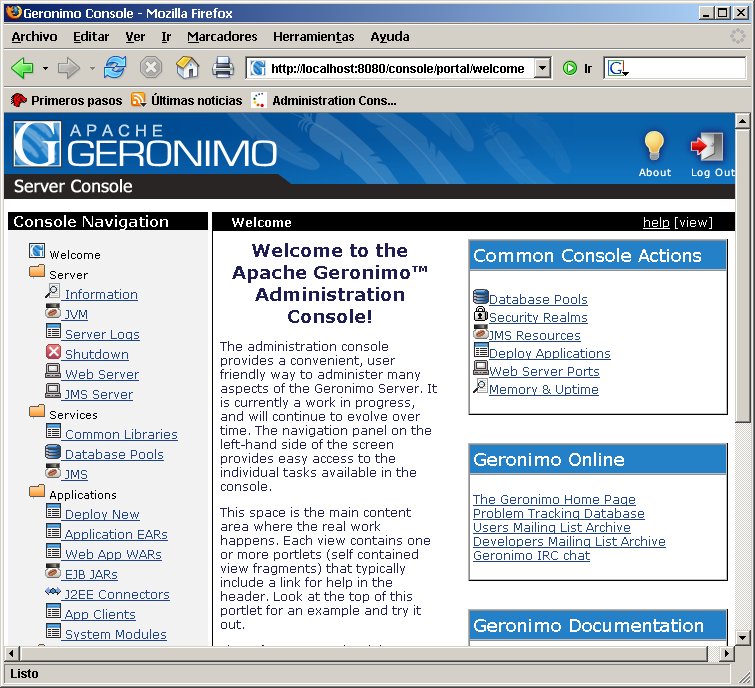Click the Welcome icon in Console Navigation
This screenshot has width=755, height=688.
point(37,251)
